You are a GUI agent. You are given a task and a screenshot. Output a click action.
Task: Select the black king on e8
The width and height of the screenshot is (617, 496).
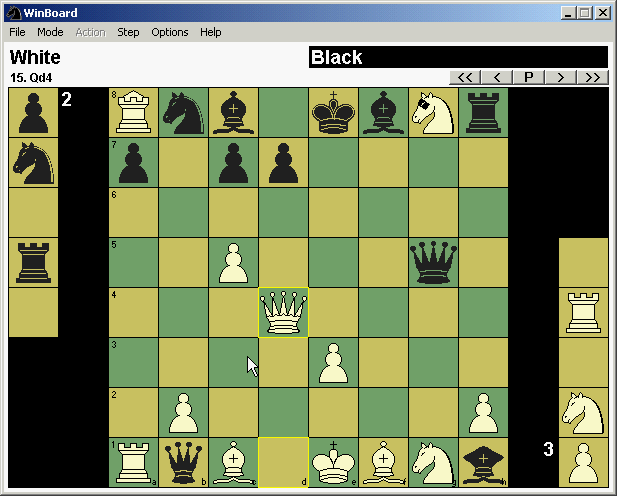[333, 113]
